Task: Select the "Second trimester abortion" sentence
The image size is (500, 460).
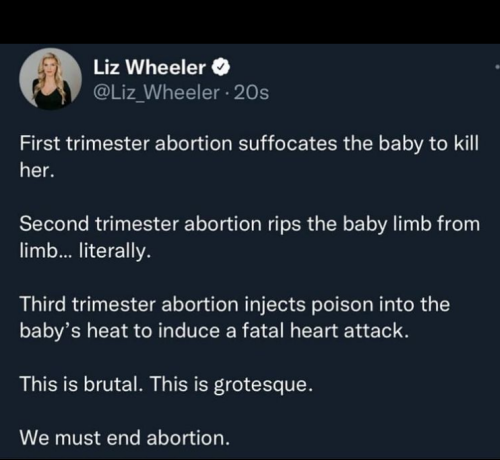Action: pyautogui.click(x=250, y=237)
